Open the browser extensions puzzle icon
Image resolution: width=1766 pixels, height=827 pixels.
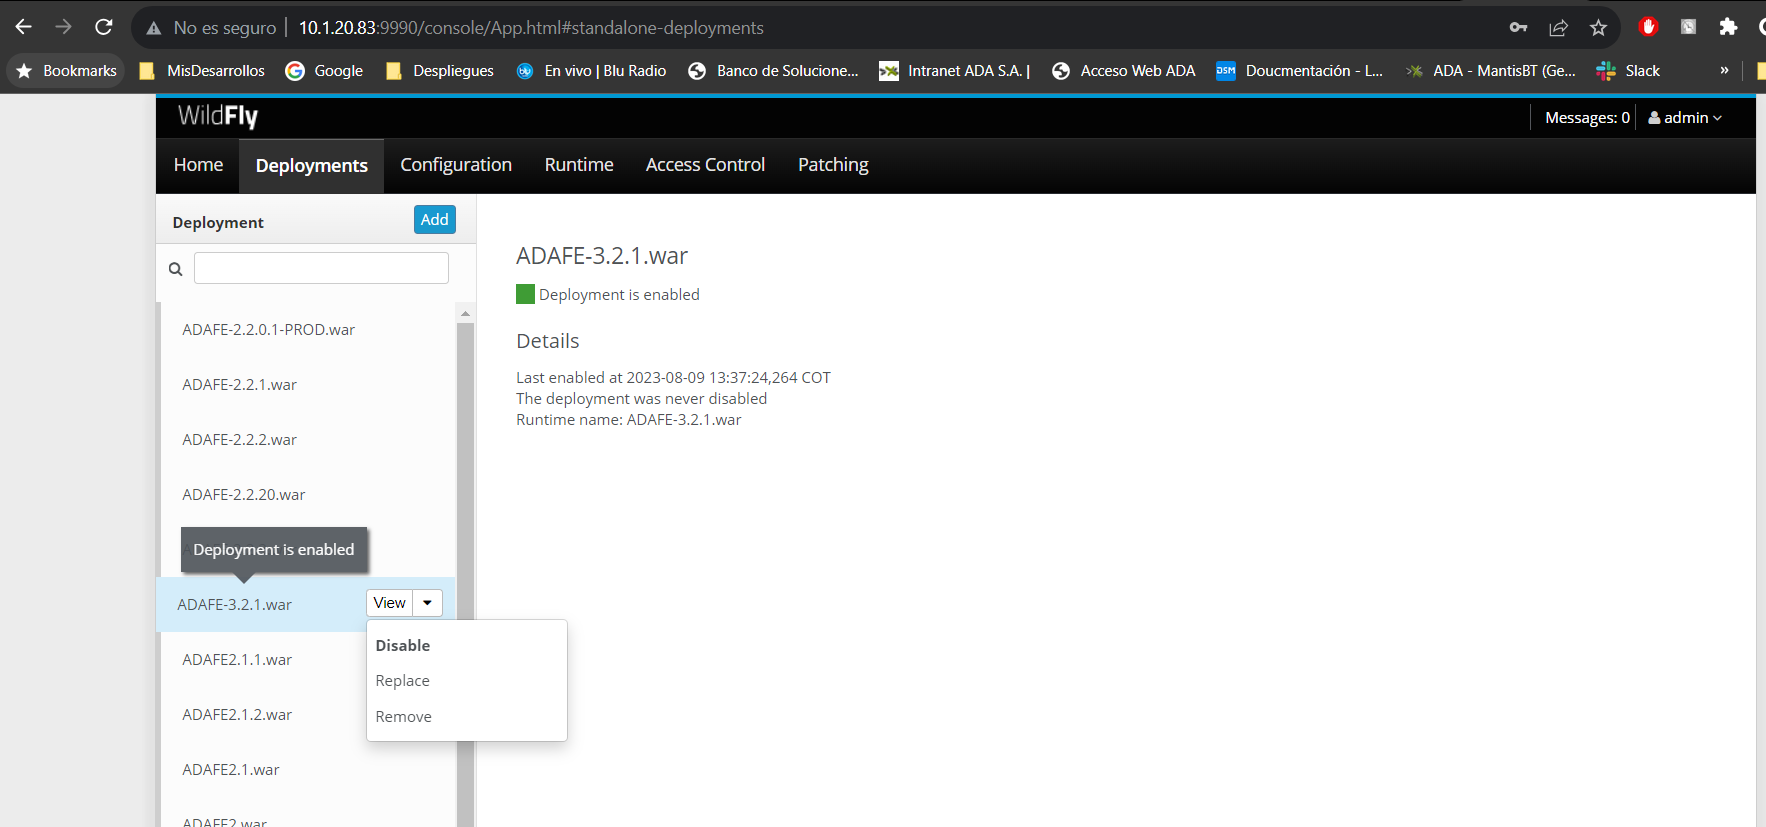[x=1728, y=27]
